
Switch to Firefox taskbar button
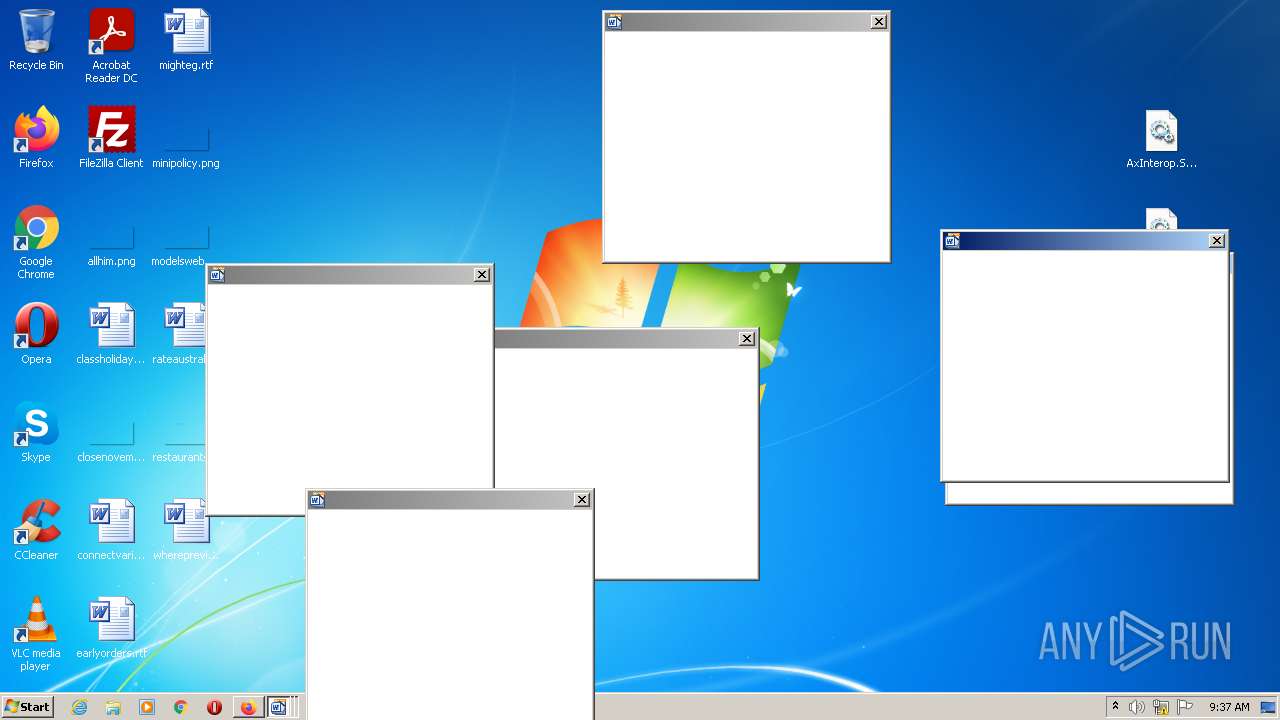coord(248,707)
